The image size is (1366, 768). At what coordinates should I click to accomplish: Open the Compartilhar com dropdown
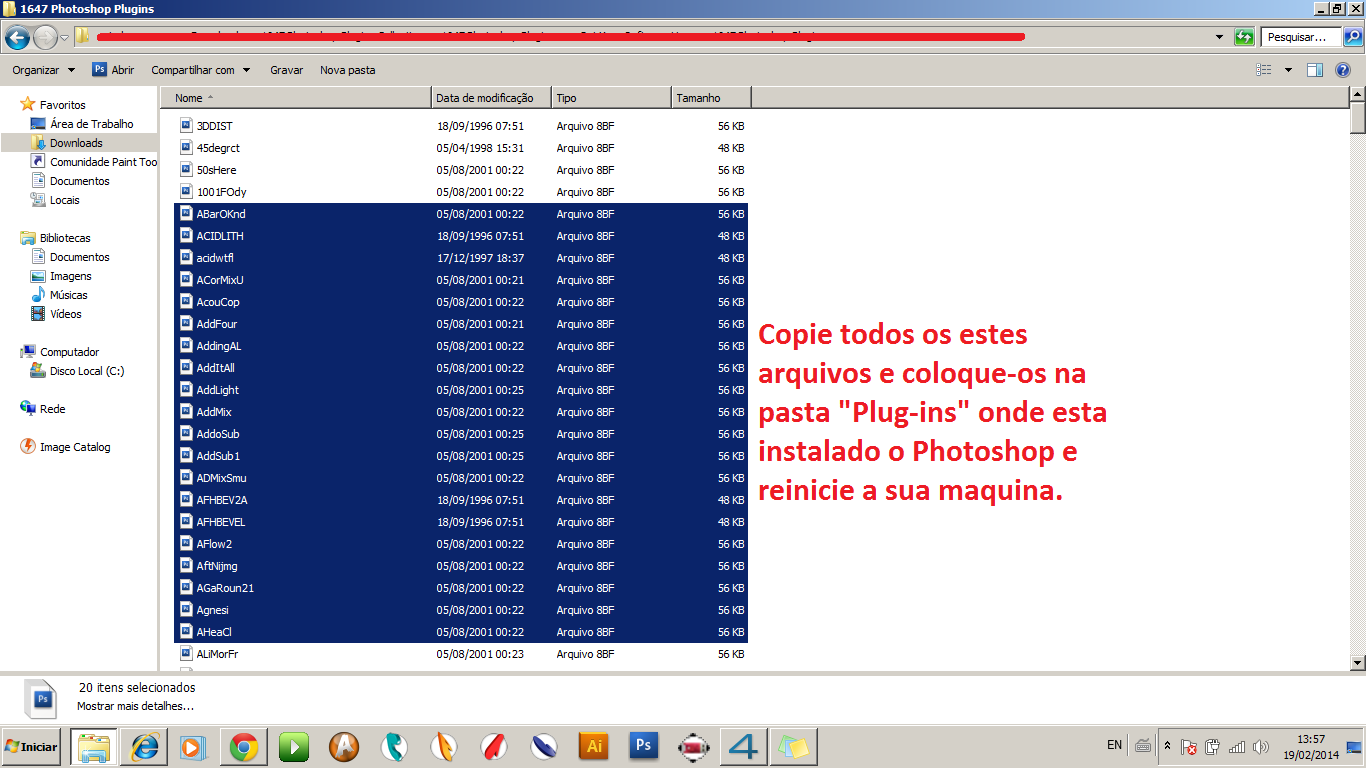pos(200,70)
